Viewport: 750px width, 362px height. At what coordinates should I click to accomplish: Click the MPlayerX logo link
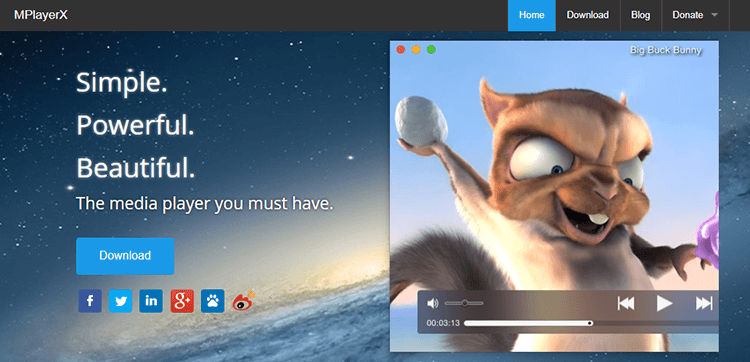pos(41,15)
